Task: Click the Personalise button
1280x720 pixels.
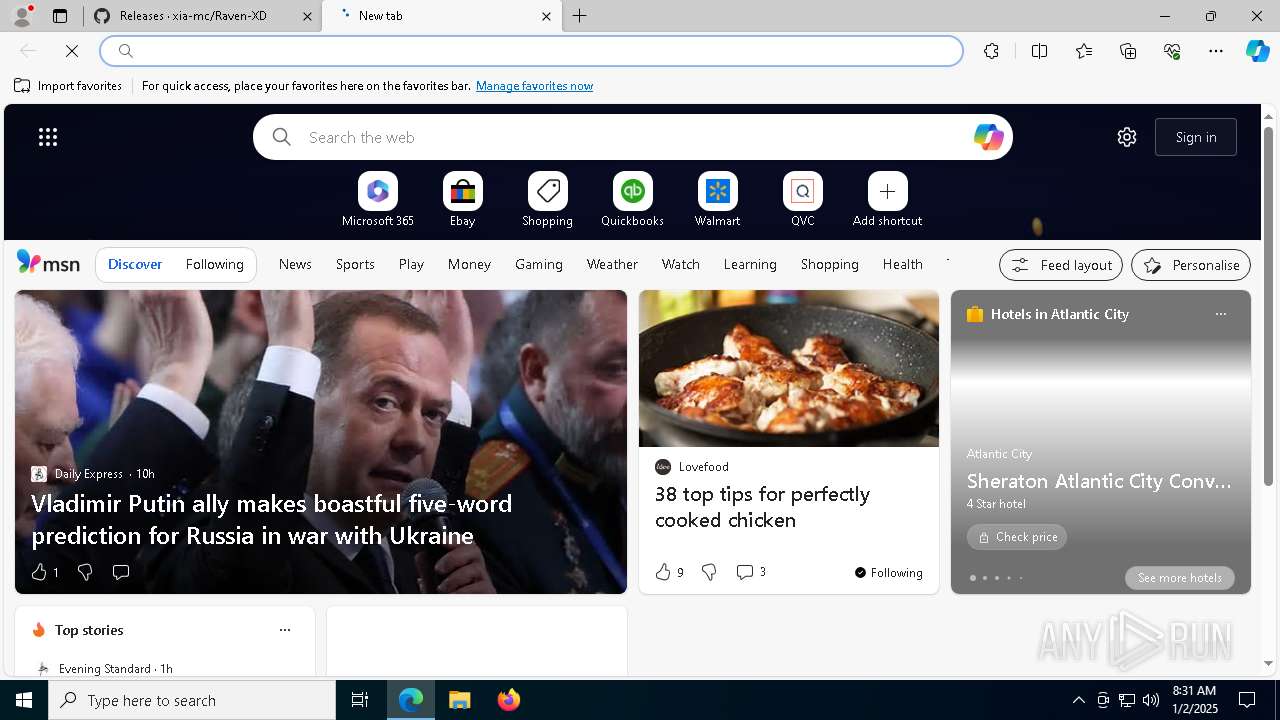Action: (x=1191, y=265)
